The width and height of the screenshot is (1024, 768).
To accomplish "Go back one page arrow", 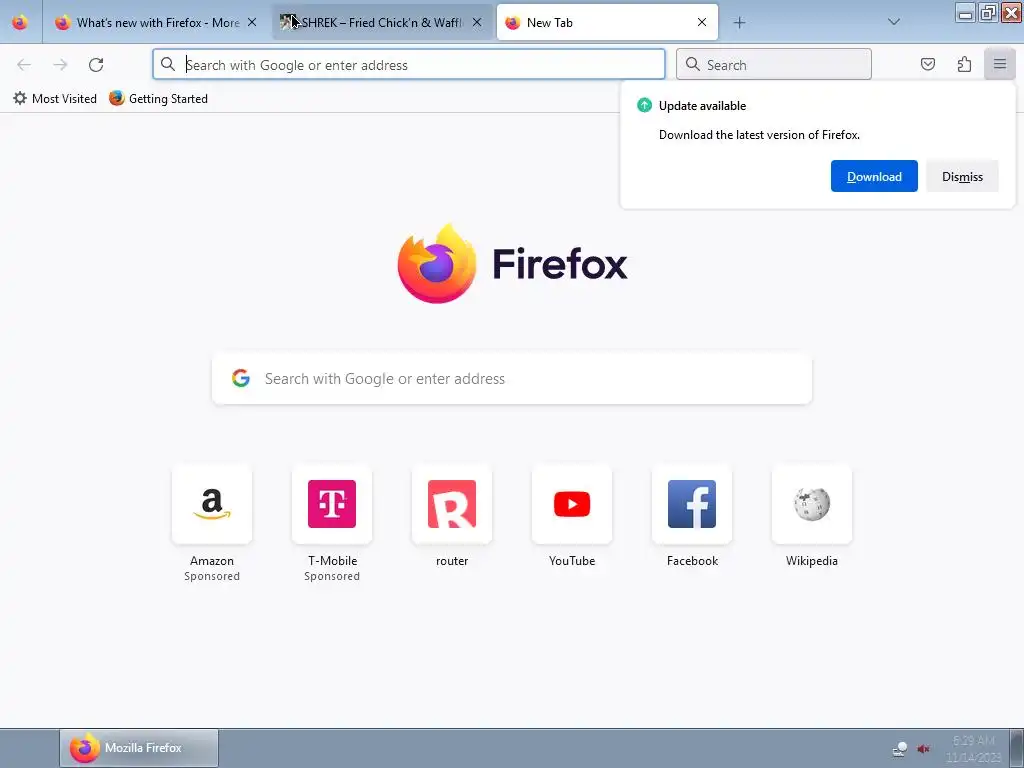I will (x=24, y=65).
